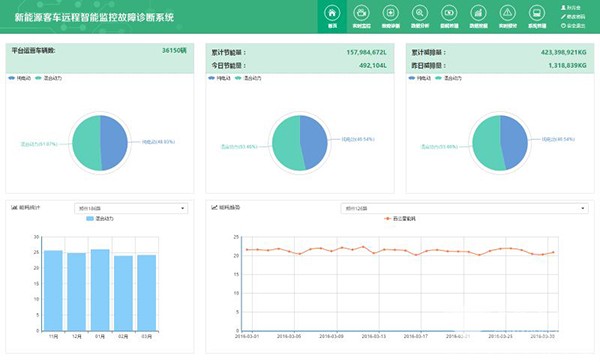600x362 pixels.
Task: Click the 修改密码 link with pencil
Action: click(573, 17)
